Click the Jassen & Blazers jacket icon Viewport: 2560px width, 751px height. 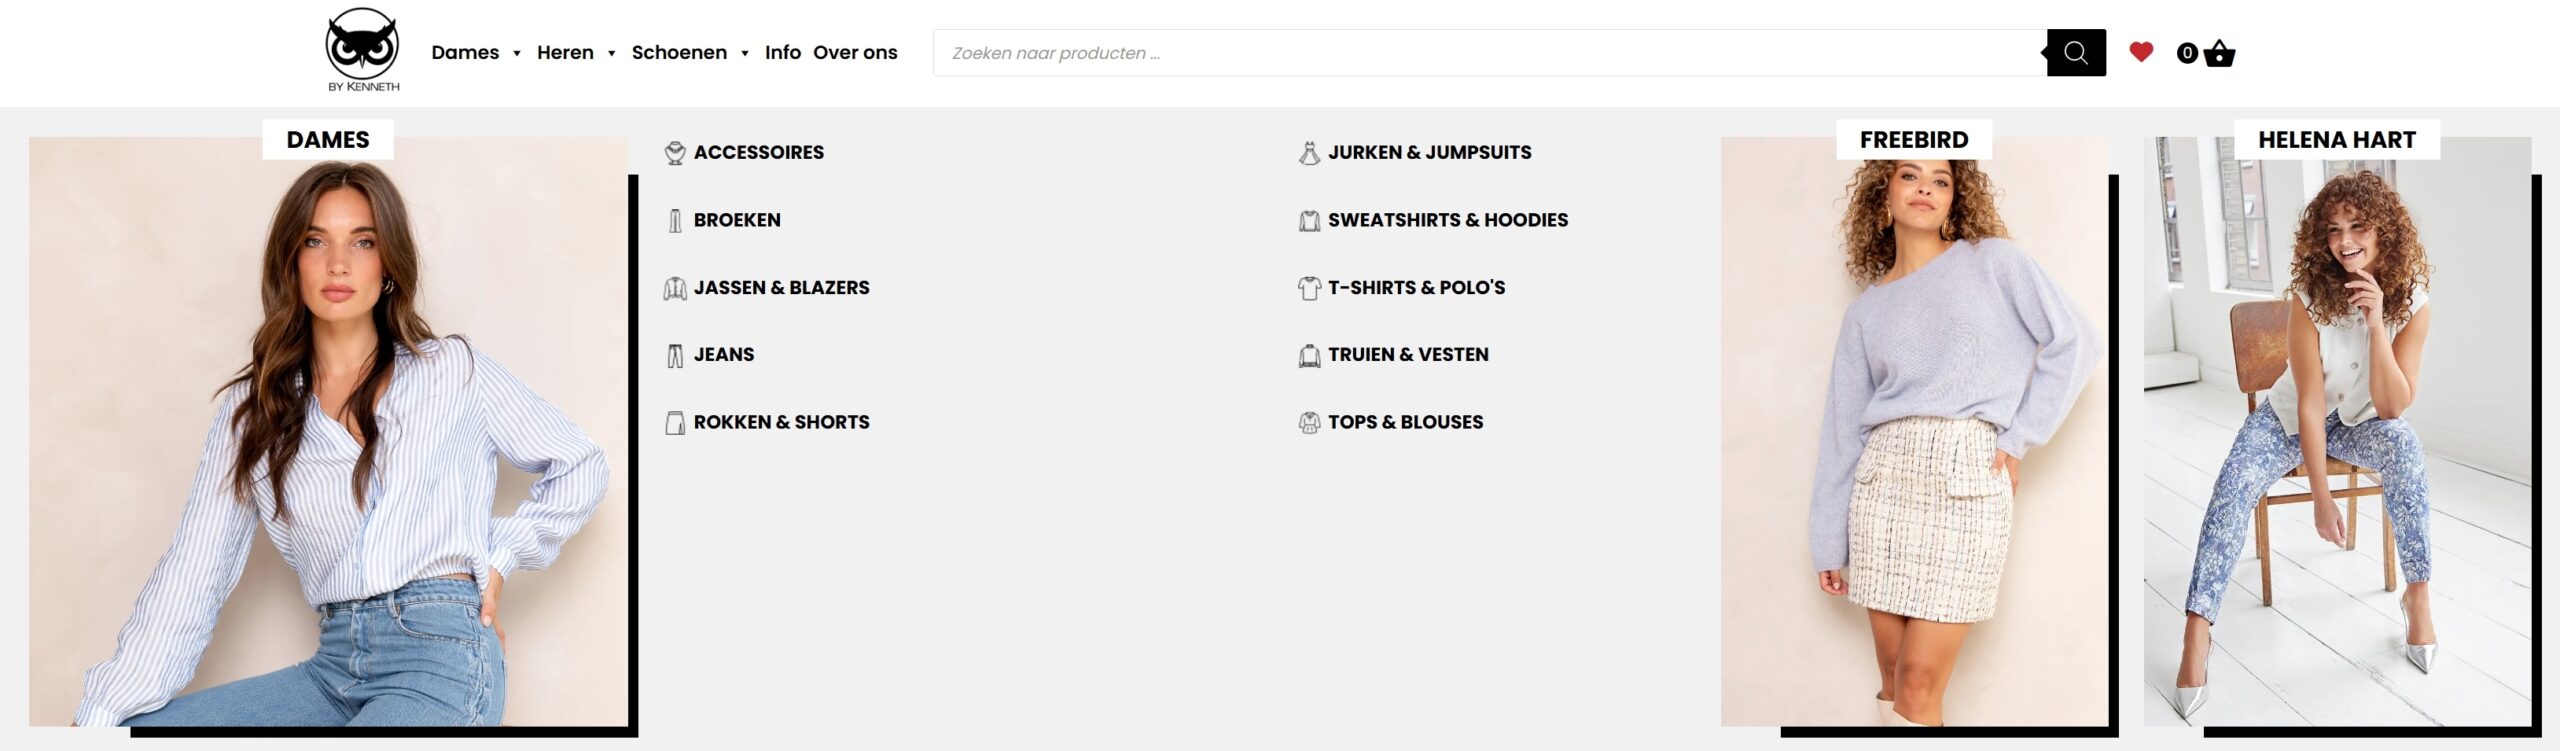pyautogui.click(x=675, y=288)
